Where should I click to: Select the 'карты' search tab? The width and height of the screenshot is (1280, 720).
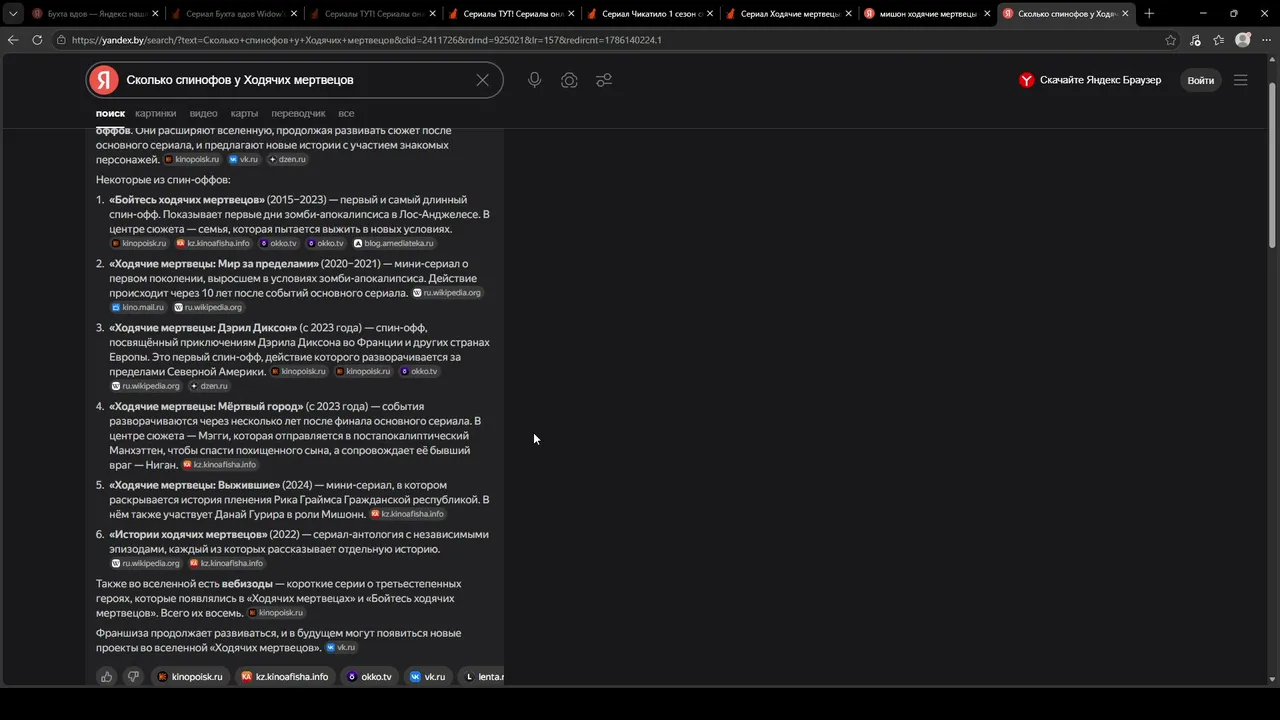pyautogui.click(x=244, y=113)
